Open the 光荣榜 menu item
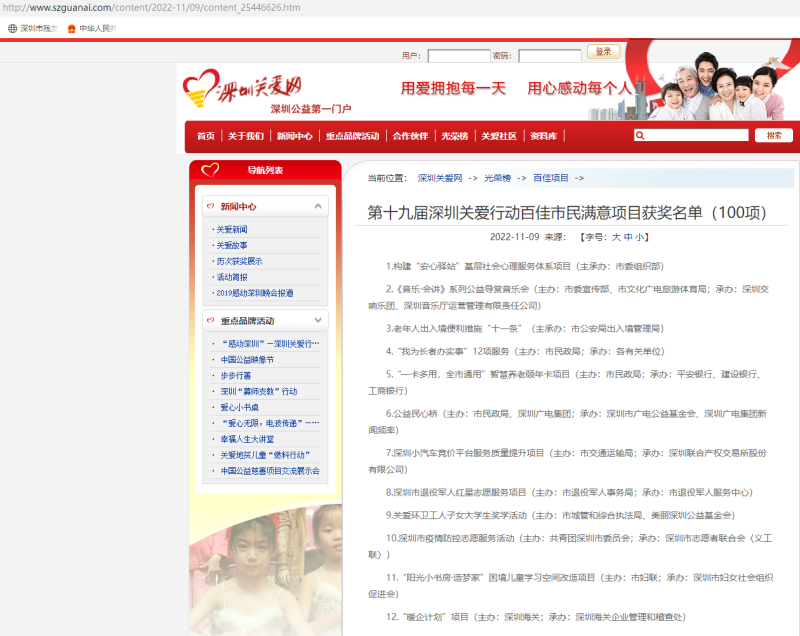 455,136
